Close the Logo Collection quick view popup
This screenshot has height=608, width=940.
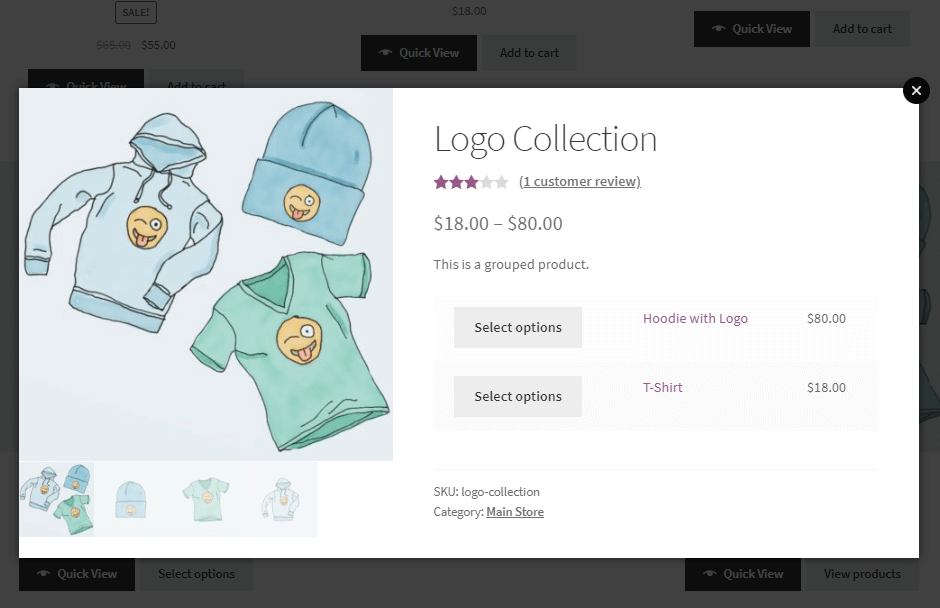point(916,90)
